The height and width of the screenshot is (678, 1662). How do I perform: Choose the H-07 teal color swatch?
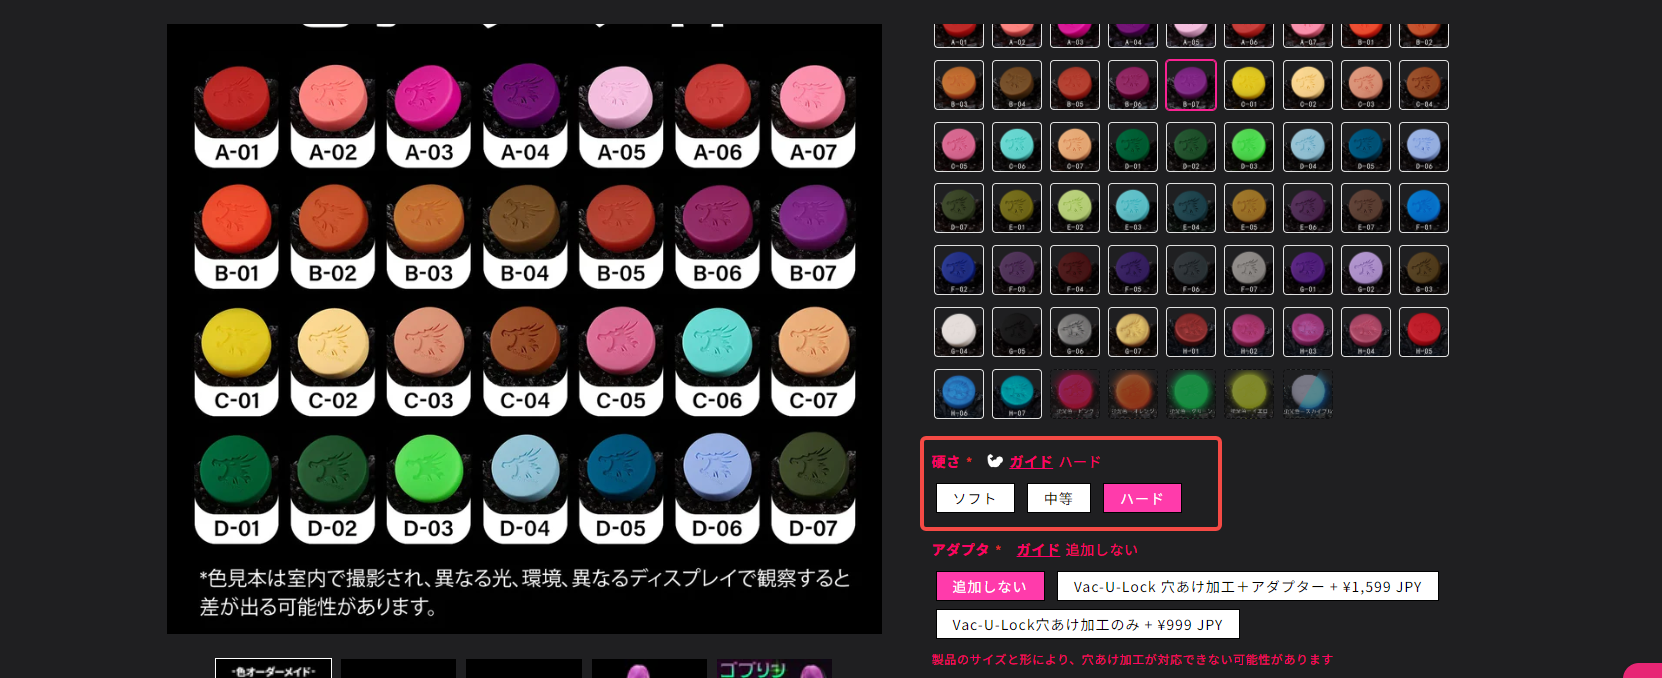pyautogui.click(x=1017, y=393)
